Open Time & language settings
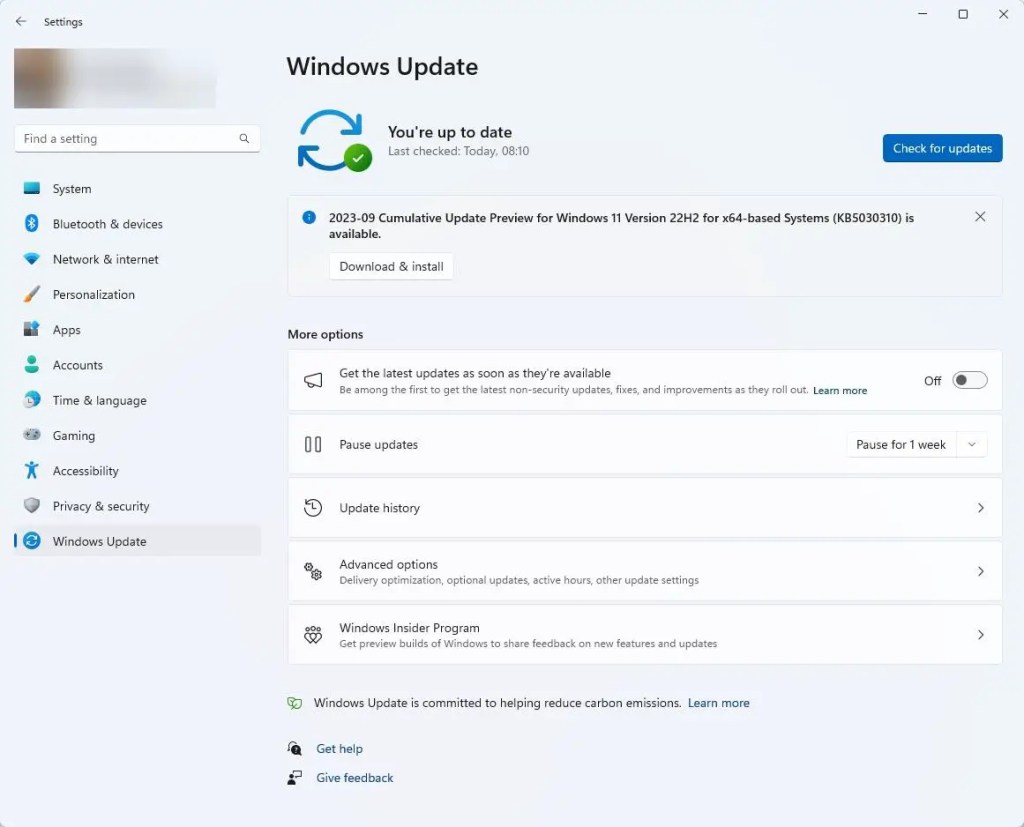The height and width of the screenshot is (827, 1024). coord(137,400)
